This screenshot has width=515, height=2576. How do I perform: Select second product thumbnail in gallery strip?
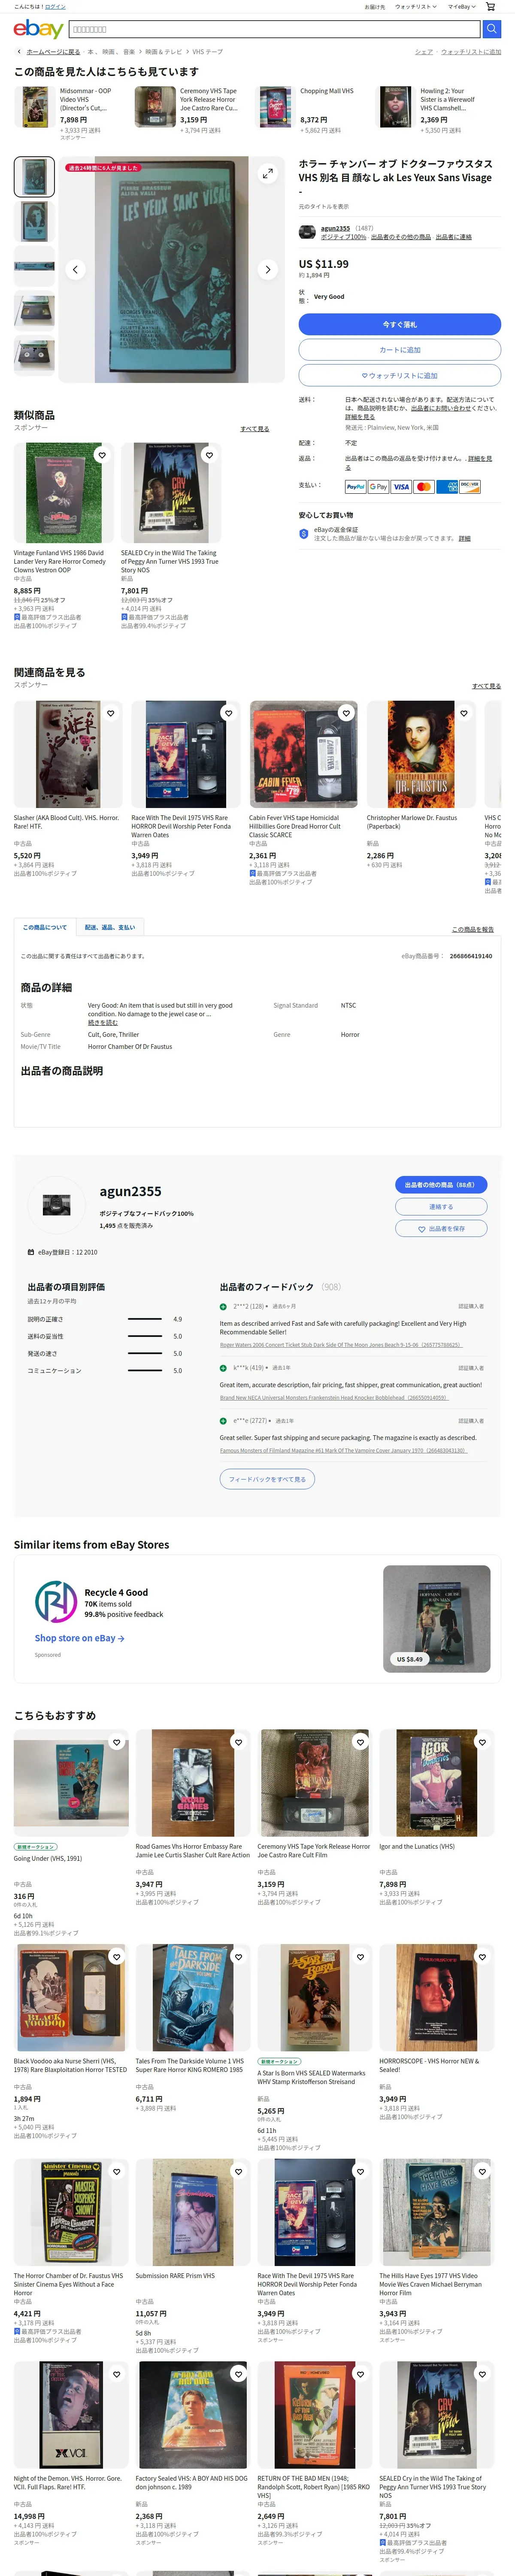[x=34, y=221]
